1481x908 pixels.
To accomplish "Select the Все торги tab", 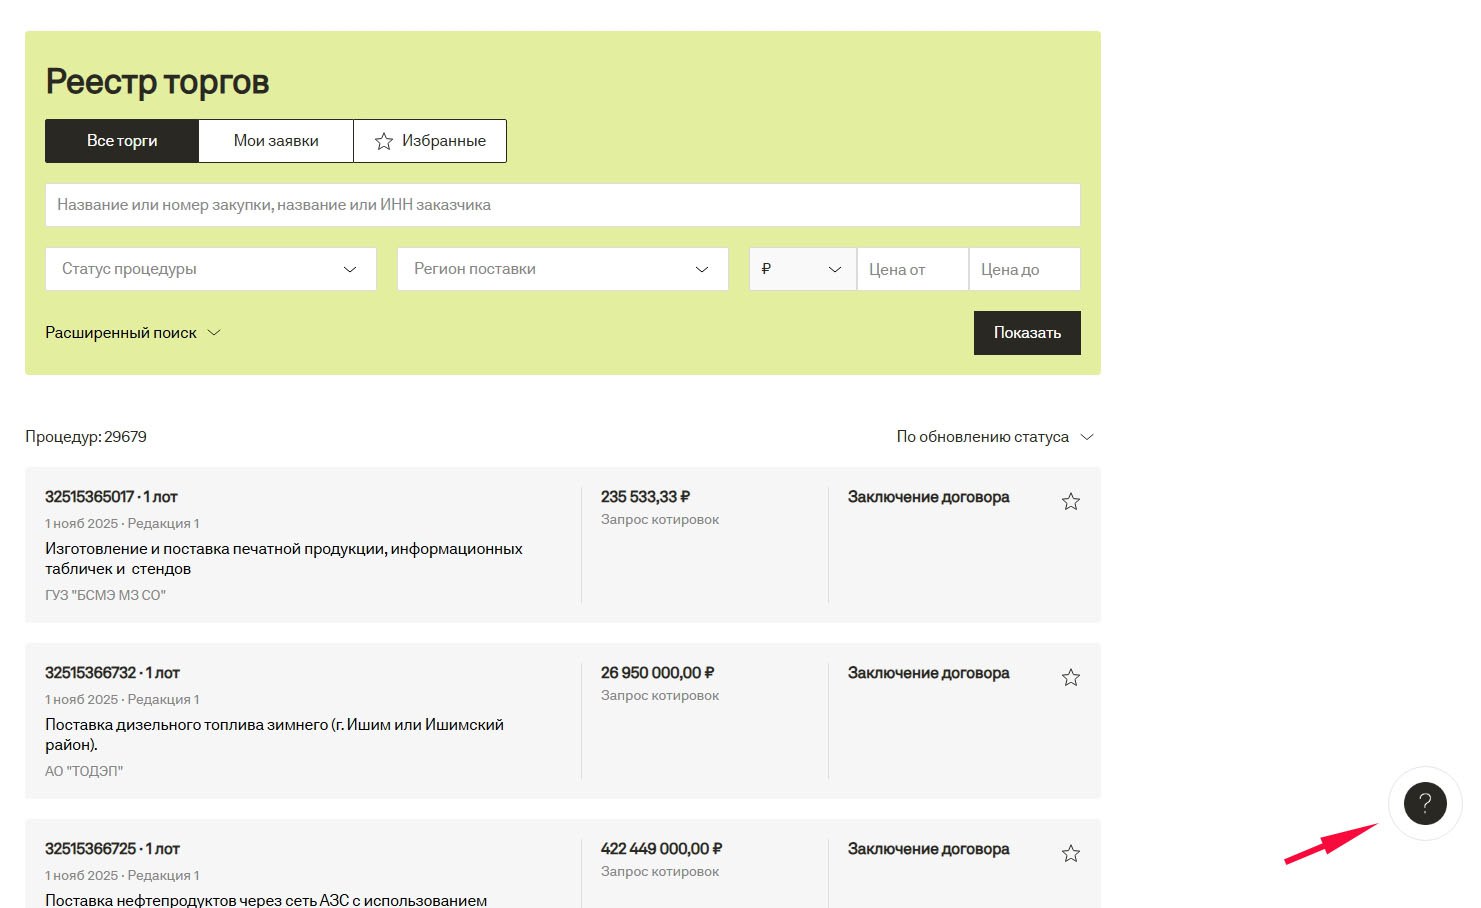I will [122, 141].
